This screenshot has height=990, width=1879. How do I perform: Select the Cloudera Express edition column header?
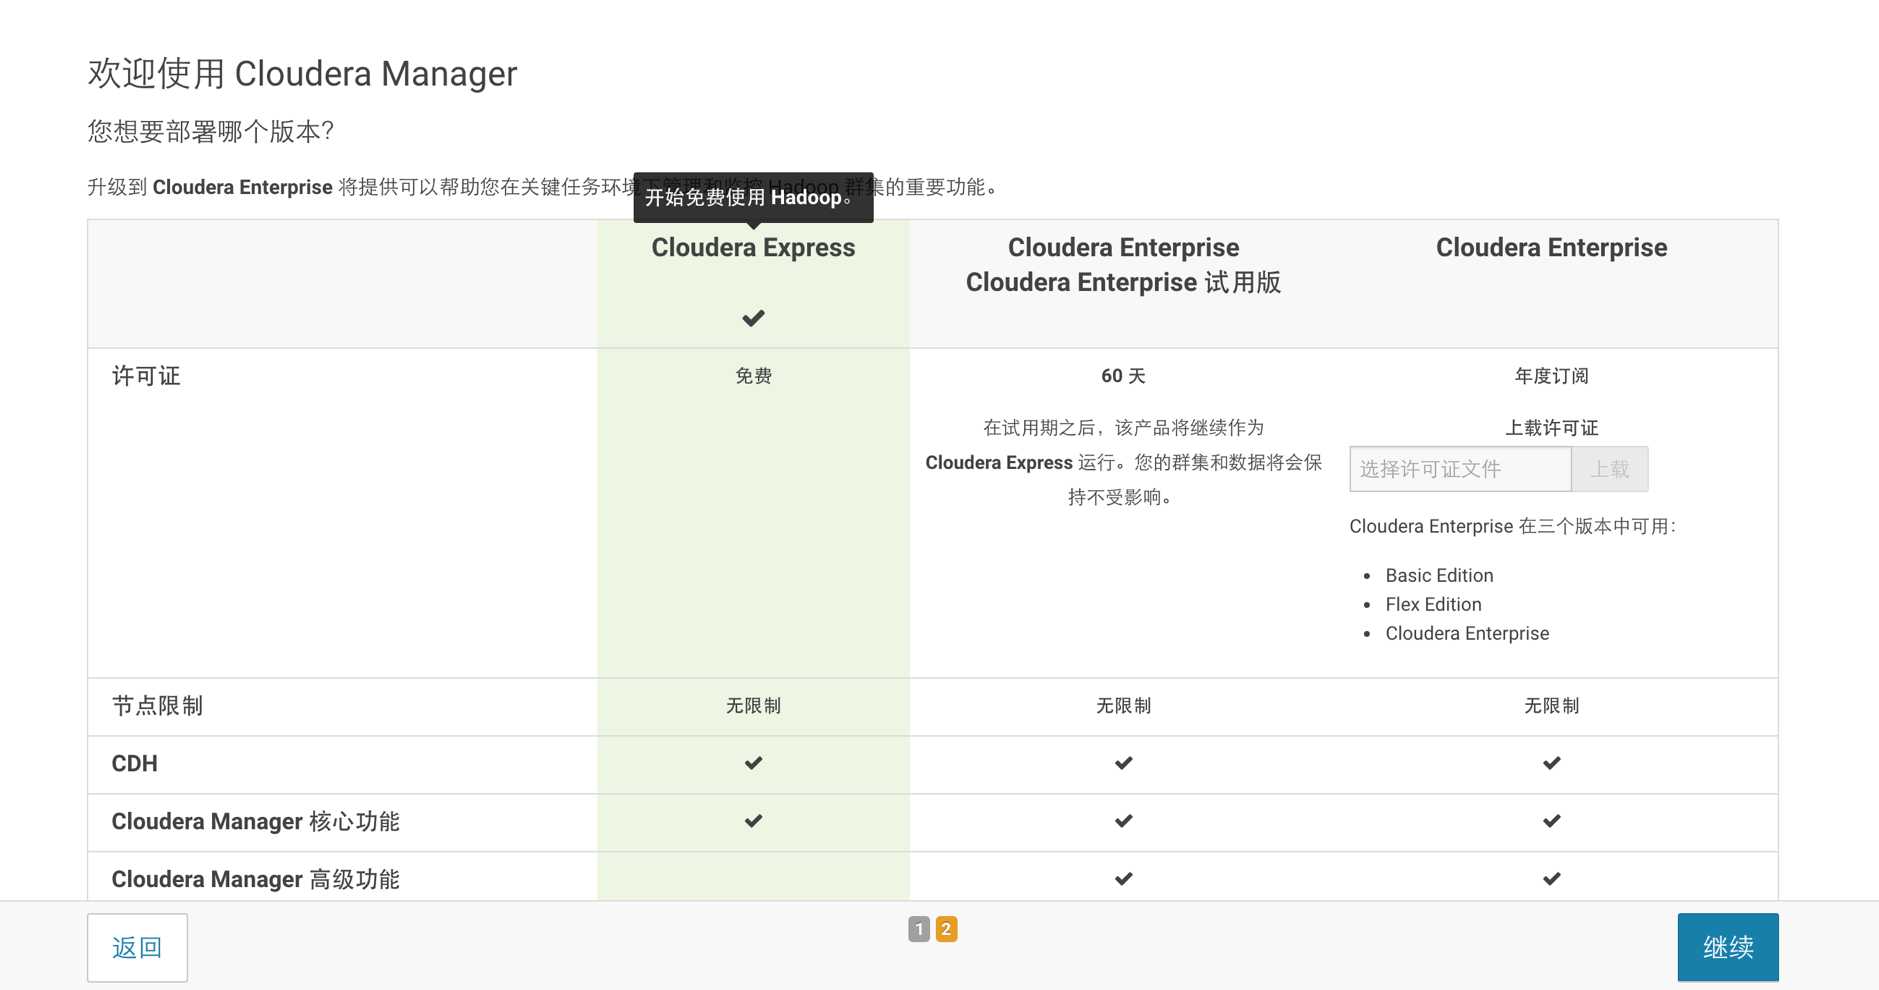pos(753,248)
